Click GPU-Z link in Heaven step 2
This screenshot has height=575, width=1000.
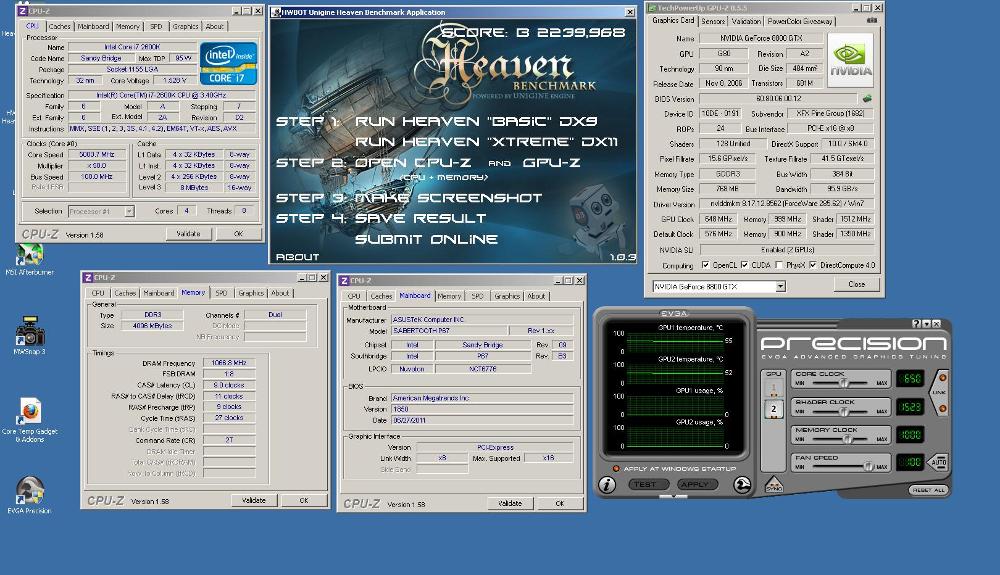551,163
